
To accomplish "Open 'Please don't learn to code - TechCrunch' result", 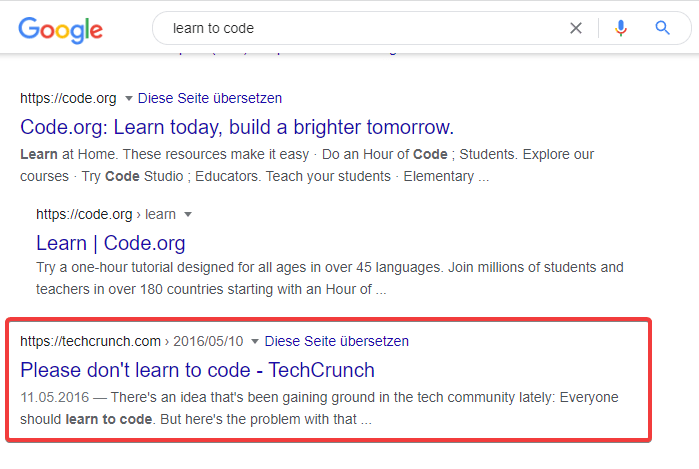I will coord(197,370).
